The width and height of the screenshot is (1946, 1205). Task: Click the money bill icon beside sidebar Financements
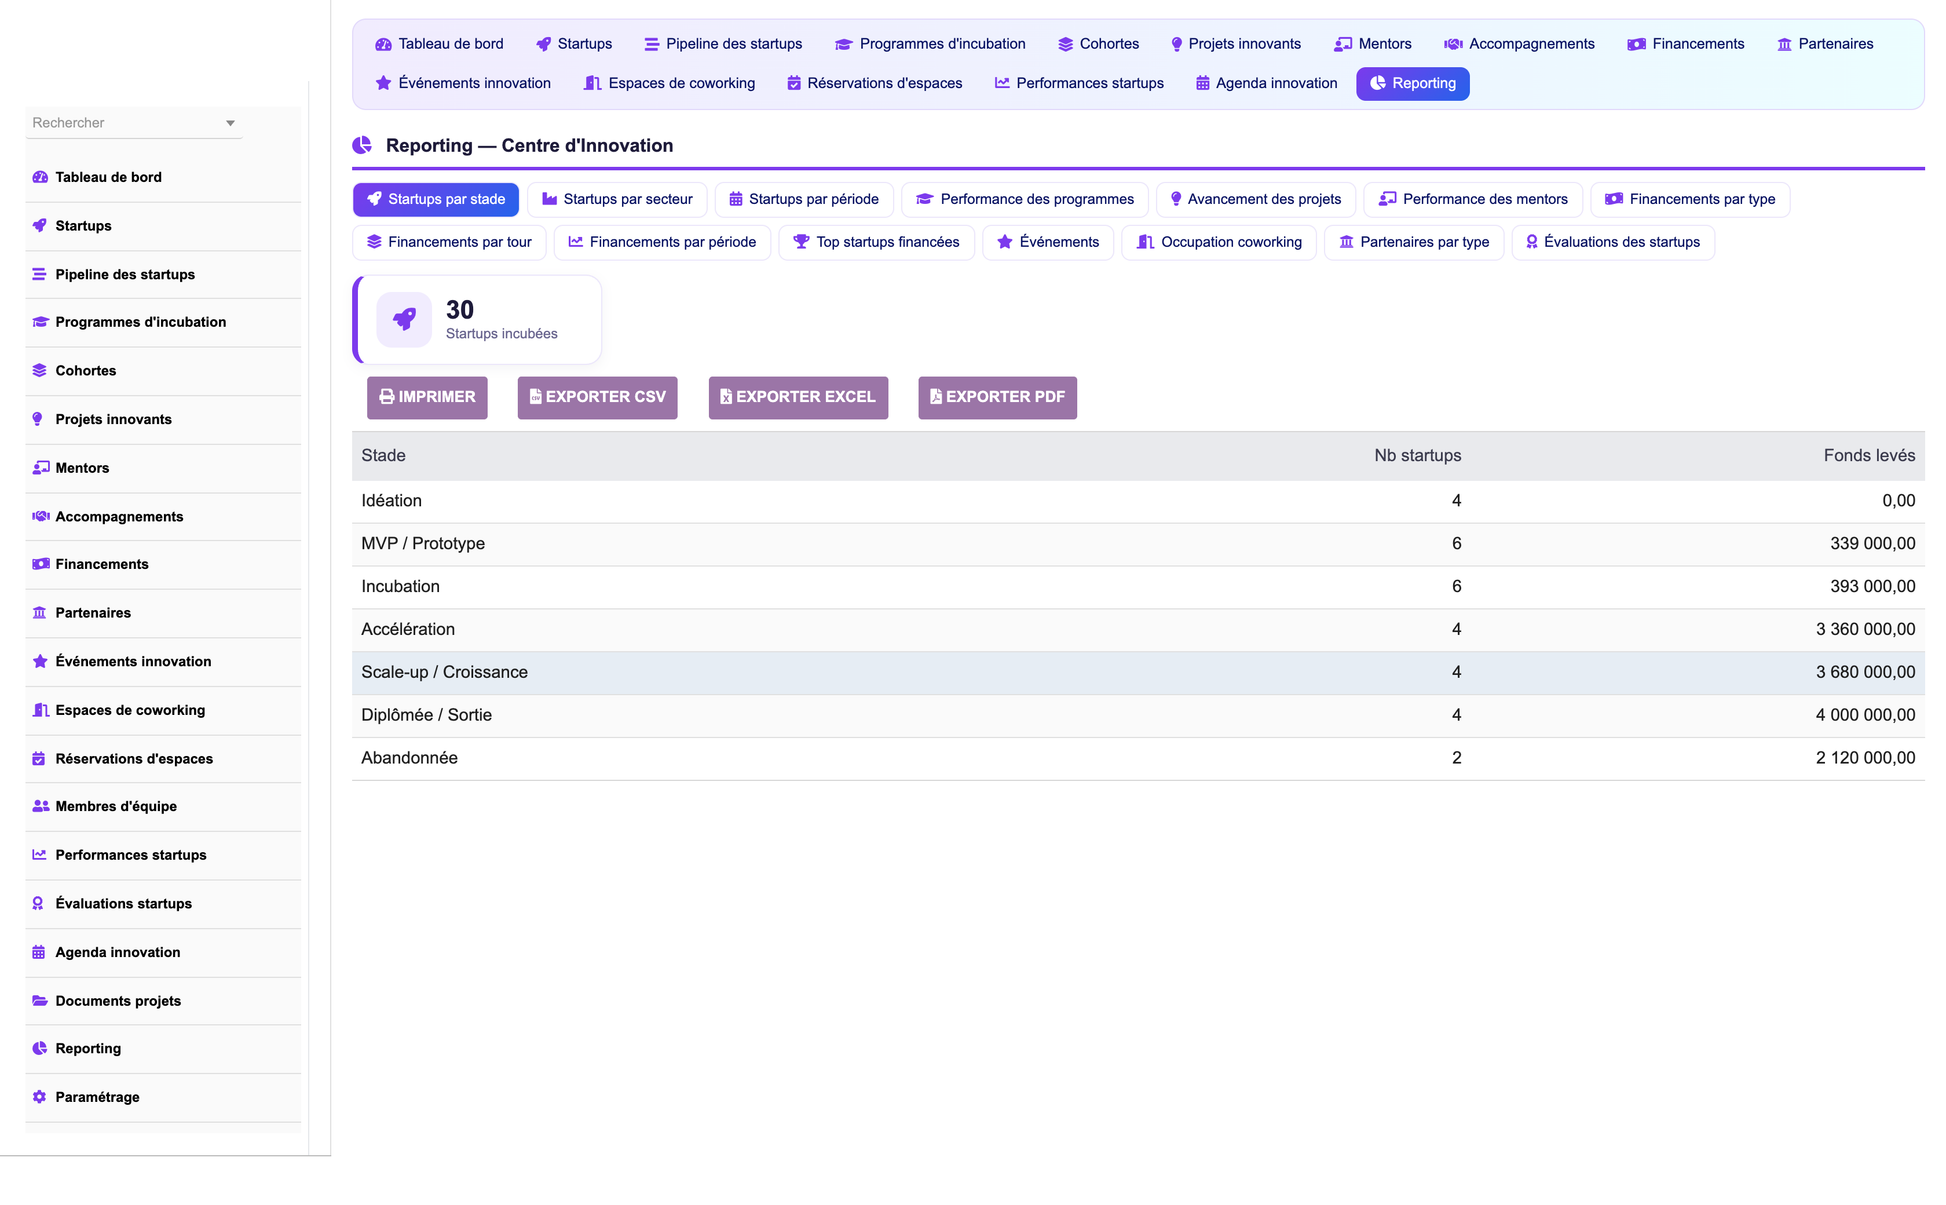point(40,564)
